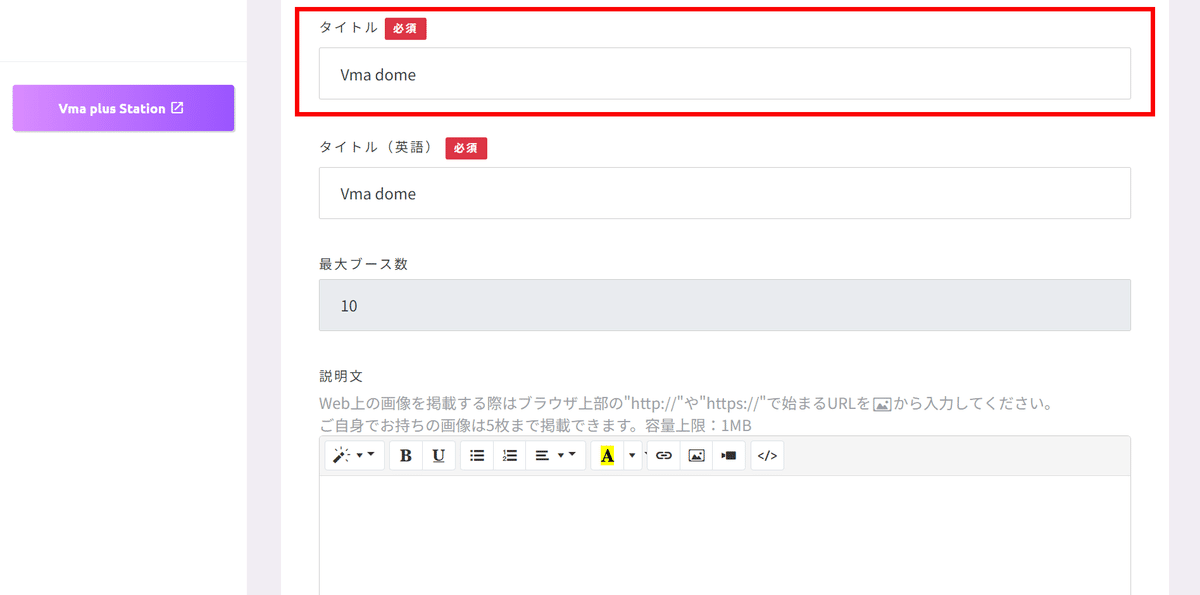Click the タイトル input field
This screenshot has width=1200, height=595.
click(x=725, y=74)
